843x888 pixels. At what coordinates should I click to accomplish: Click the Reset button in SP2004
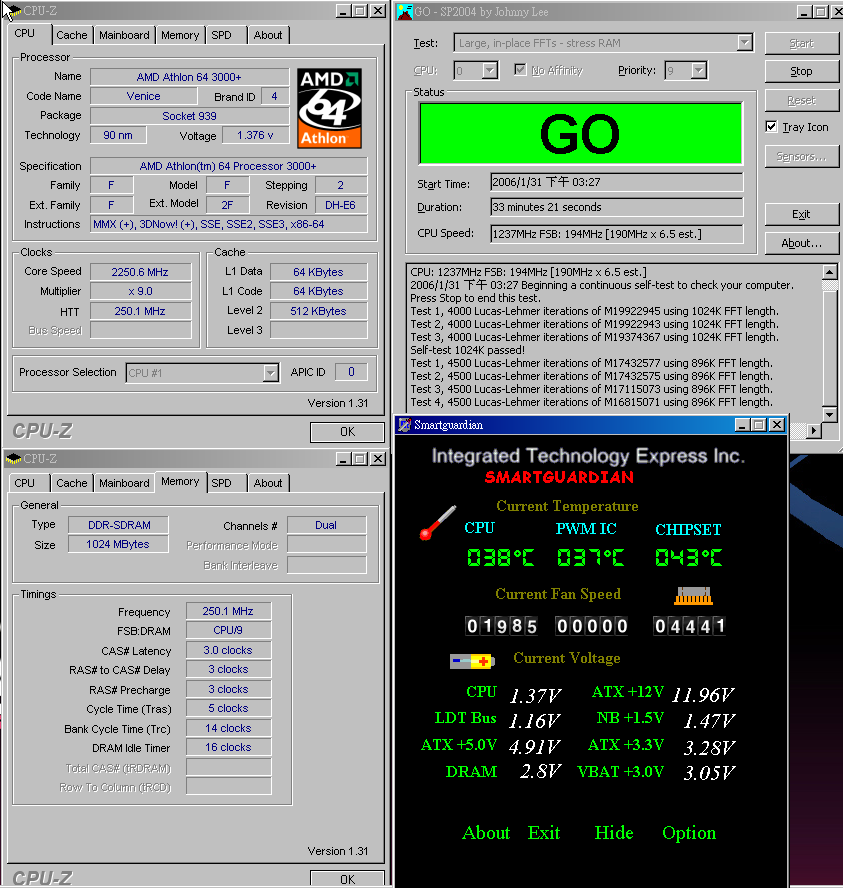click(801, 100)
